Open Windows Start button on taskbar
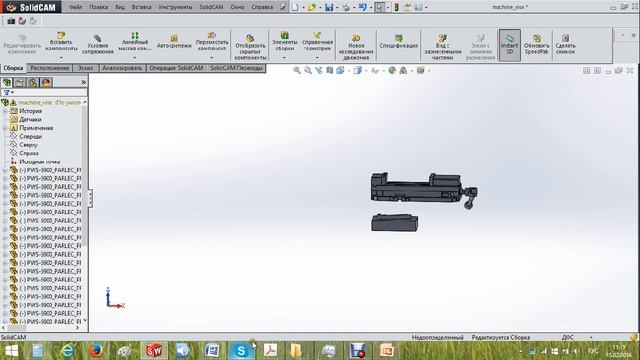Viewport: 640px width, 360px height. click(11, 351)
